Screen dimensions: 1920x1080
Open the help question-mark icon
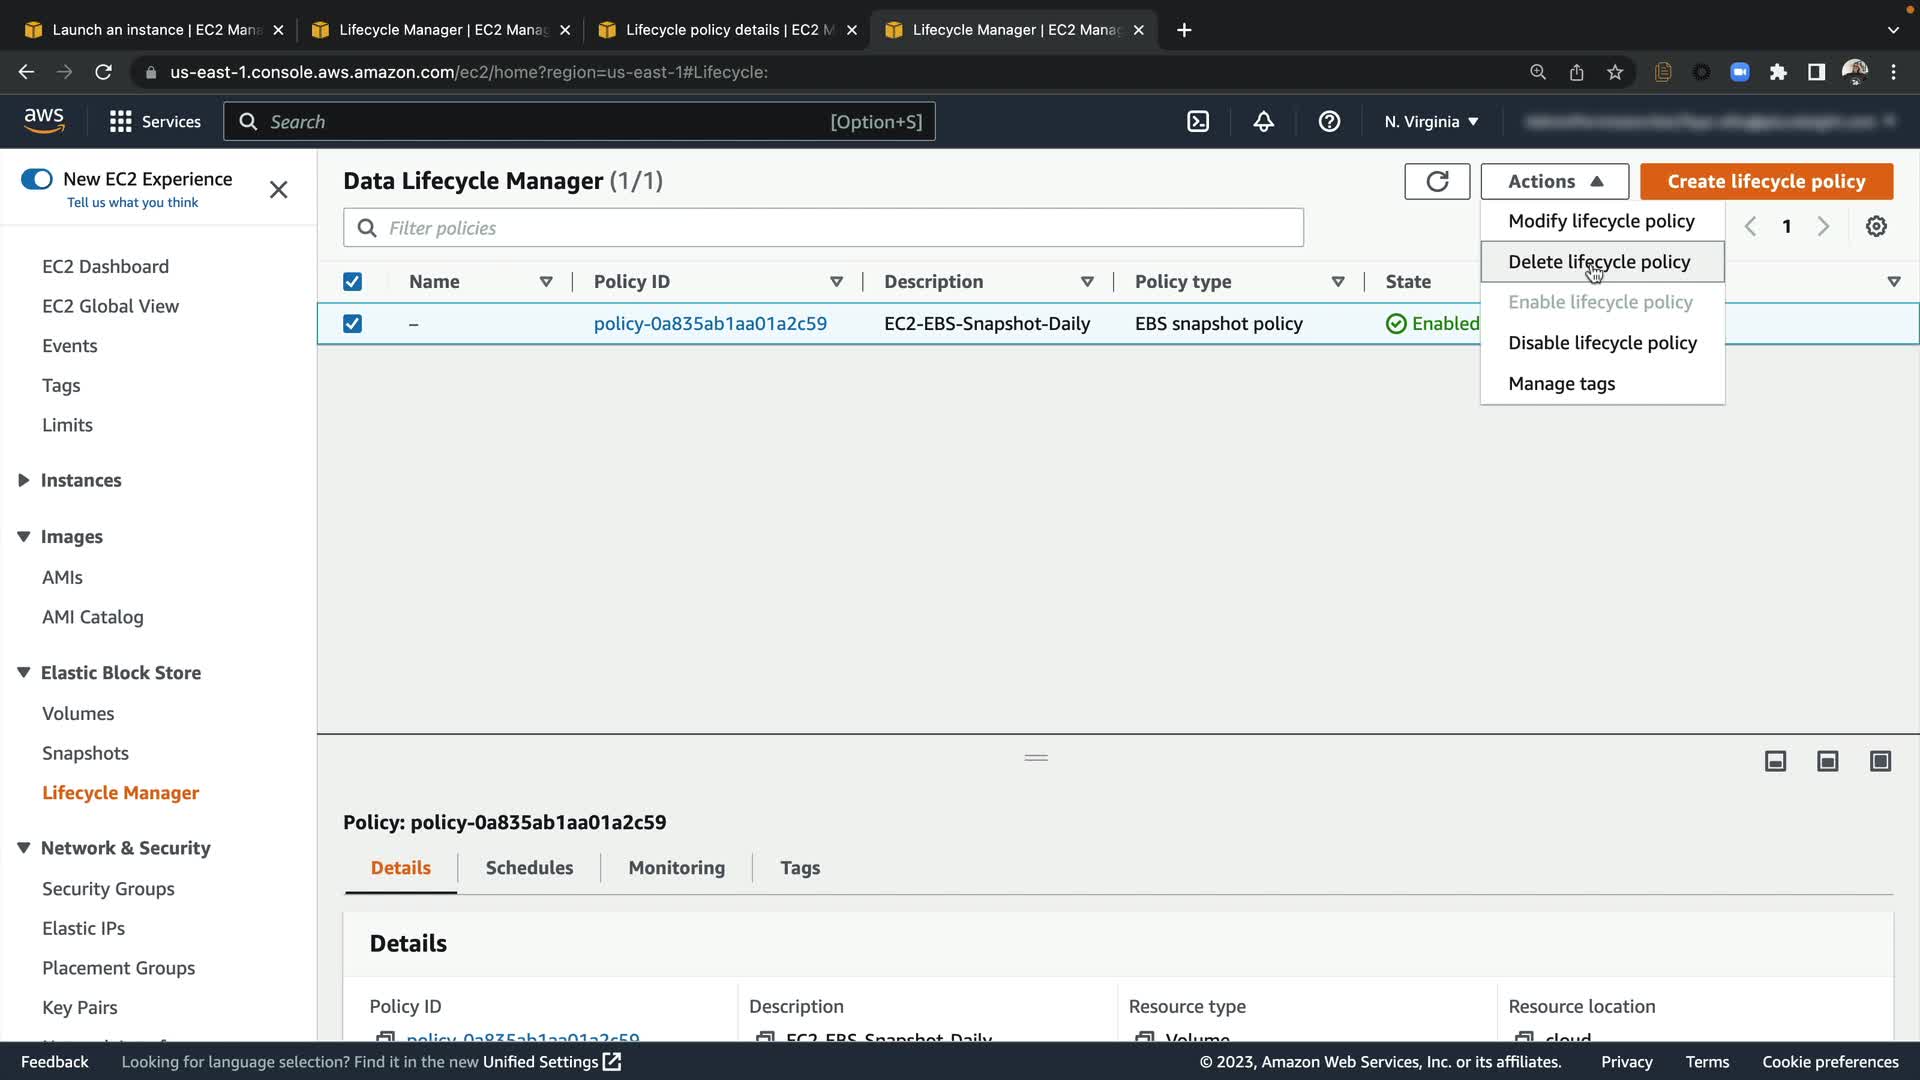tap(1329, 122)
